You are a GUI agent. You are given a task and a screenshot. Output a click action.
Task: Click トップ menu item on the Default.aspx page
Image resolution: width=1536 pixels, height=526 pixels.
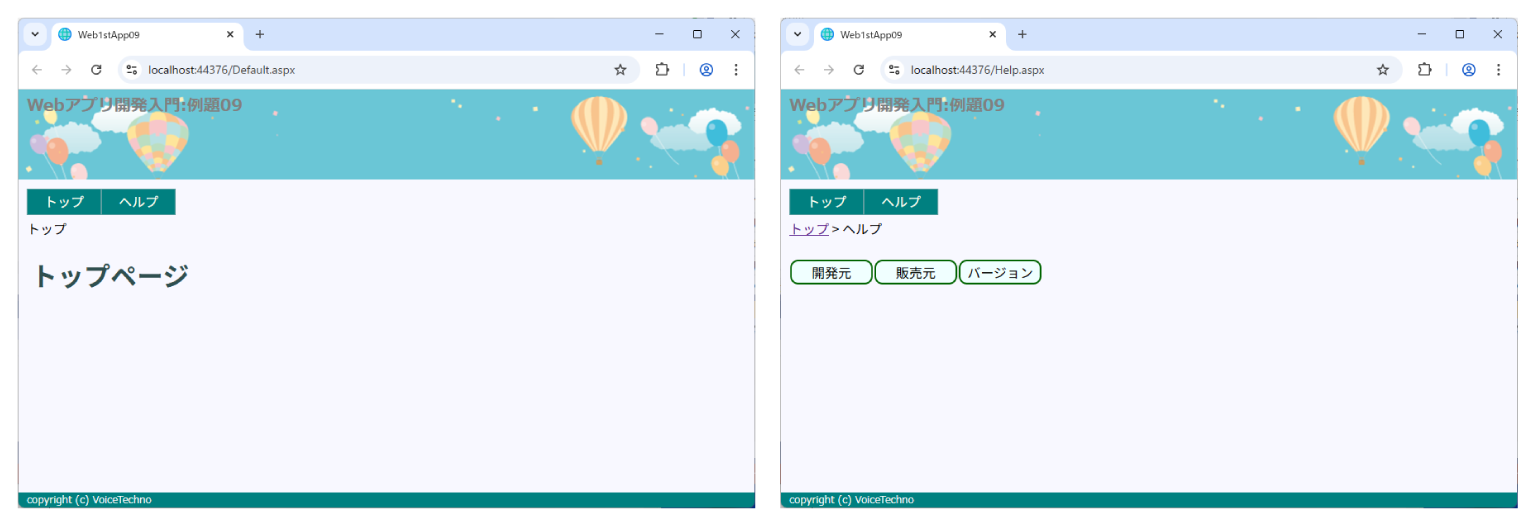click(x=64, y=202)
